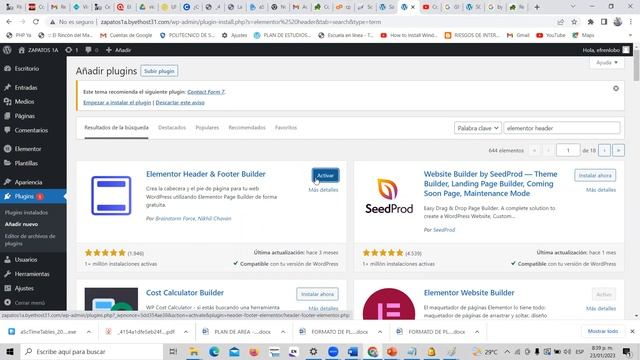Open a new browser tab with plus icon
The height and width of the screenshot is (360, 640).
pos(537,7)
